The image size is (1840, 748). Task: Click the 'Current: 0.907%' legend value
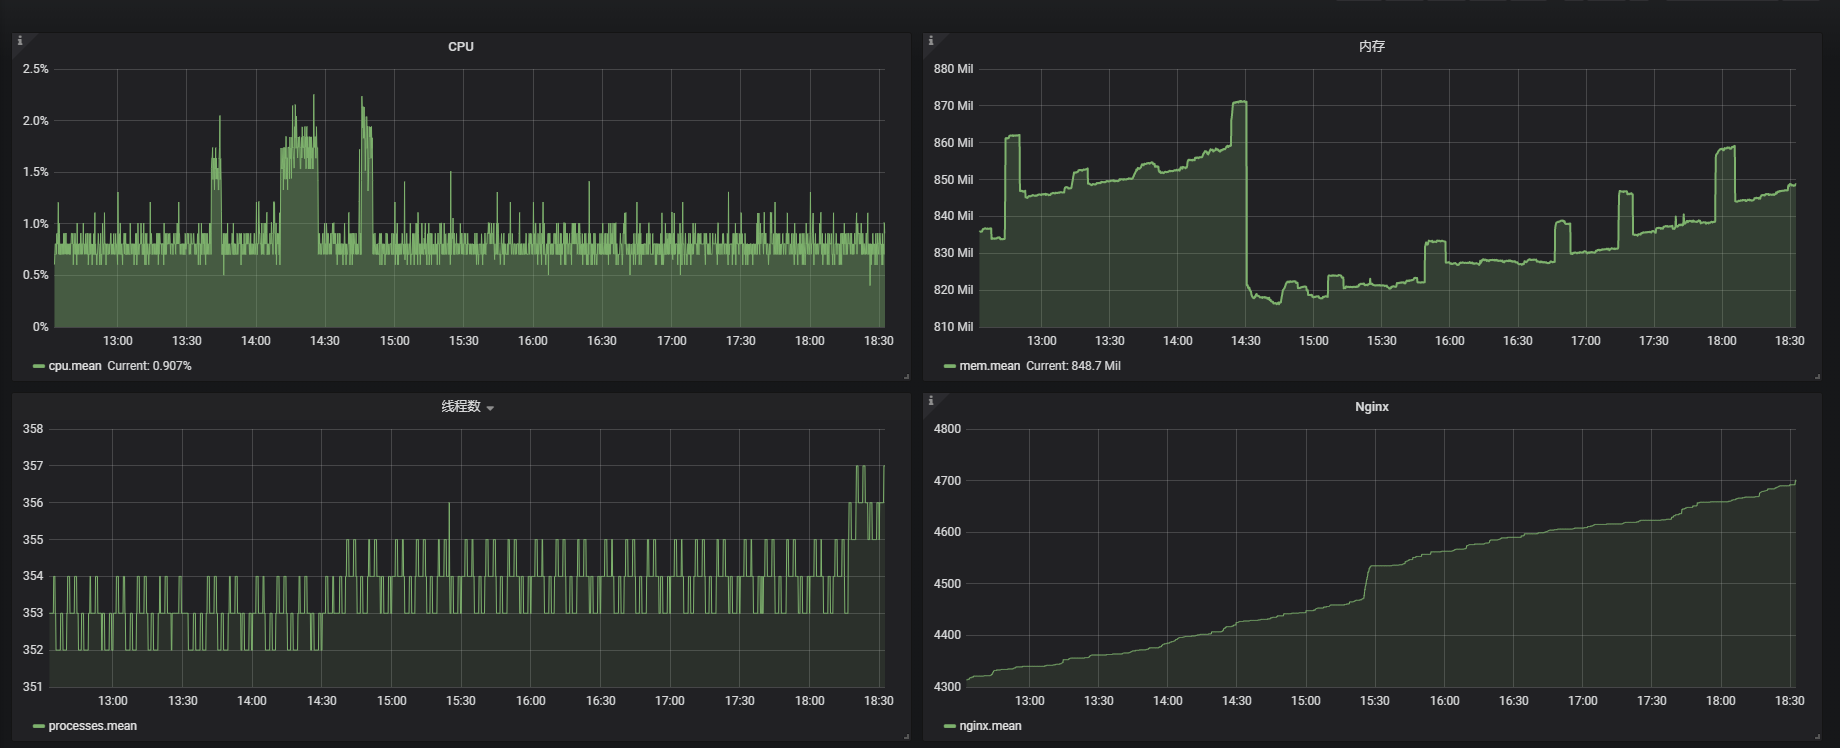(149, 366)
